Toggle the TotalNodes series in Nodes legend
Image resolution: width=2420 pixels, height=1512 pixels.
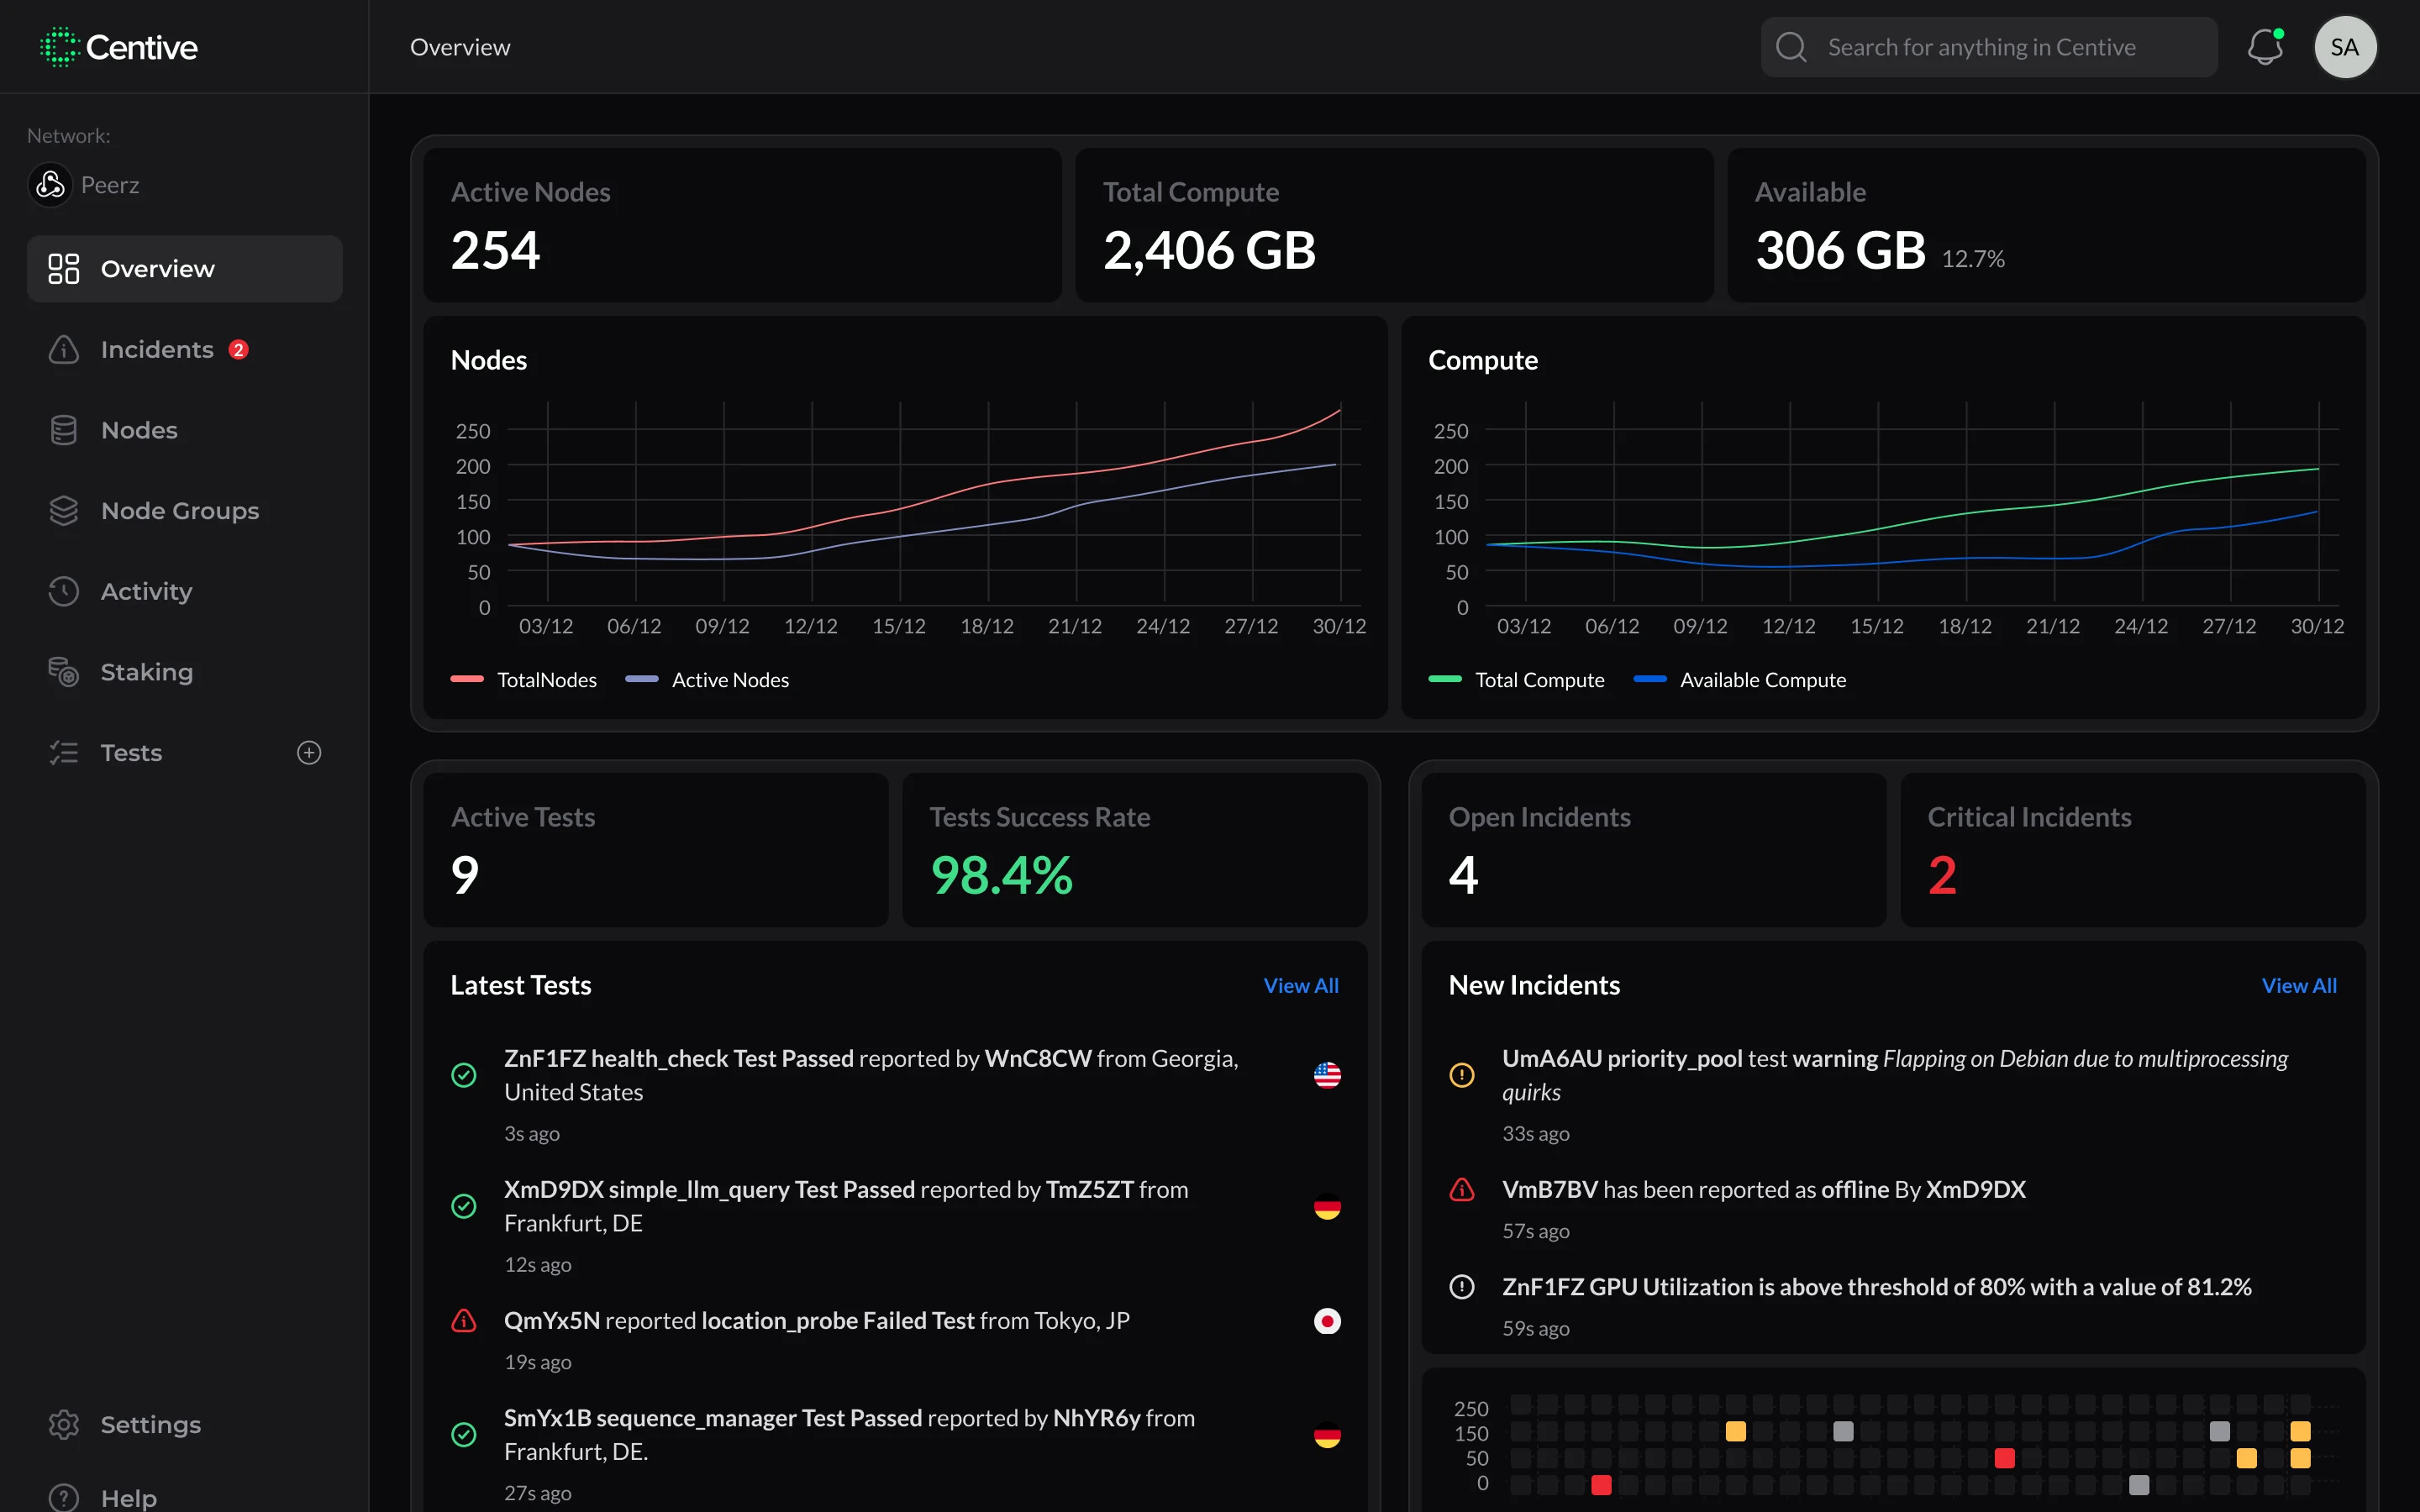[524, 680]
